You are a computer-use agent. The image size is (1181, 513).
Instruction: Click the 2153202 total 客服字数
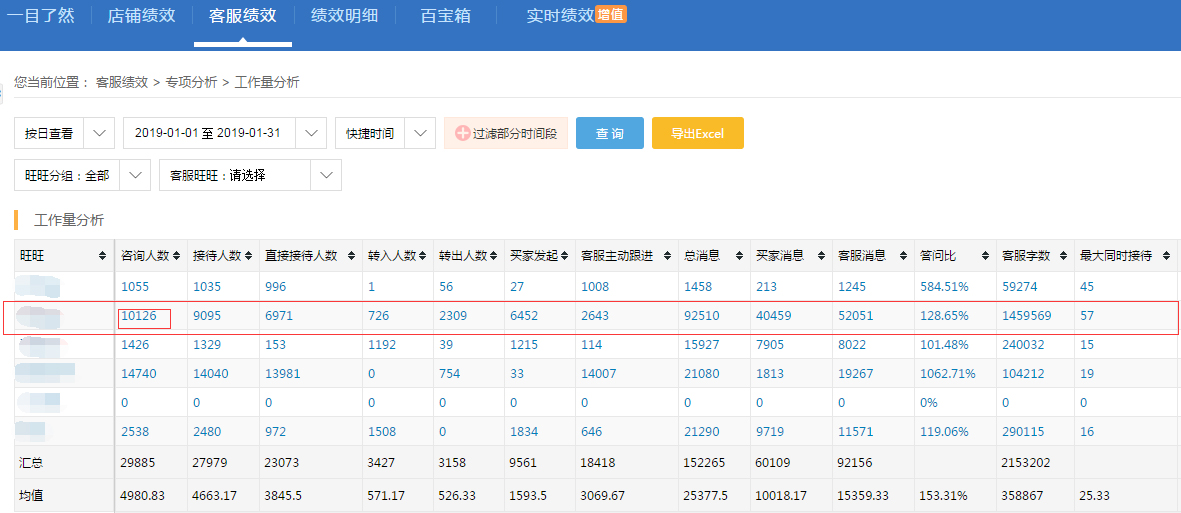(x=1027, y=462)
